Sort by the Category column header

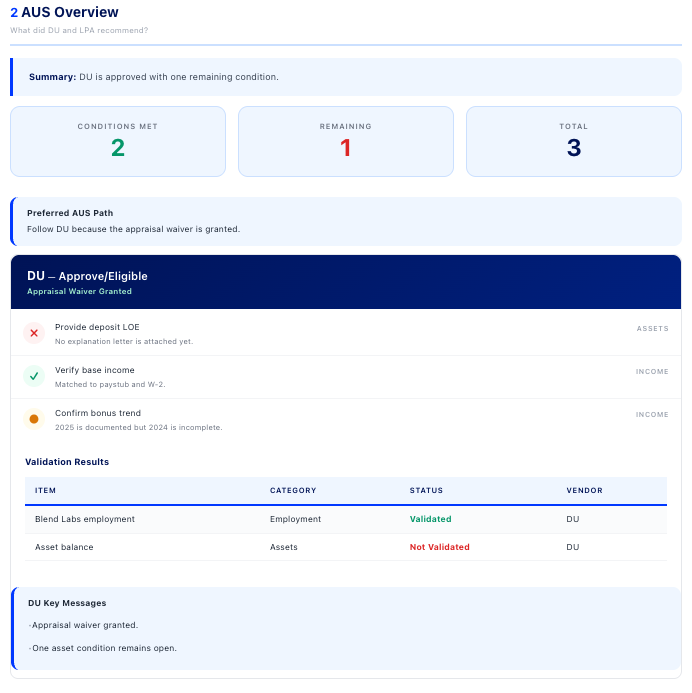pyautogui.click(x=293, y=491)
